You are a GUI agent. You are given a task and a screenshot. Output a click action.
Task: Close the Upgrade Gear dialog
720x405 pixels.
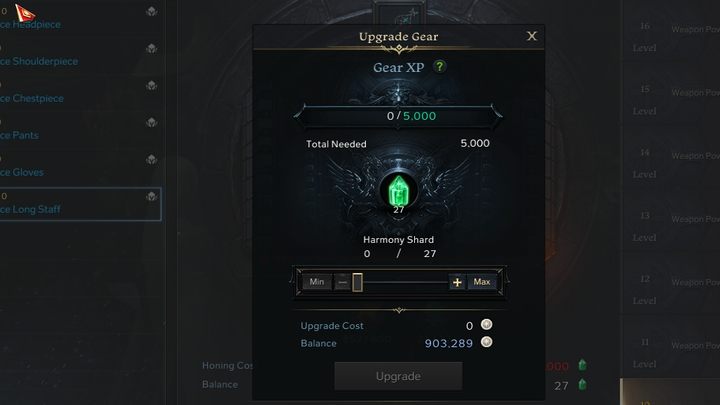[532, 36]
